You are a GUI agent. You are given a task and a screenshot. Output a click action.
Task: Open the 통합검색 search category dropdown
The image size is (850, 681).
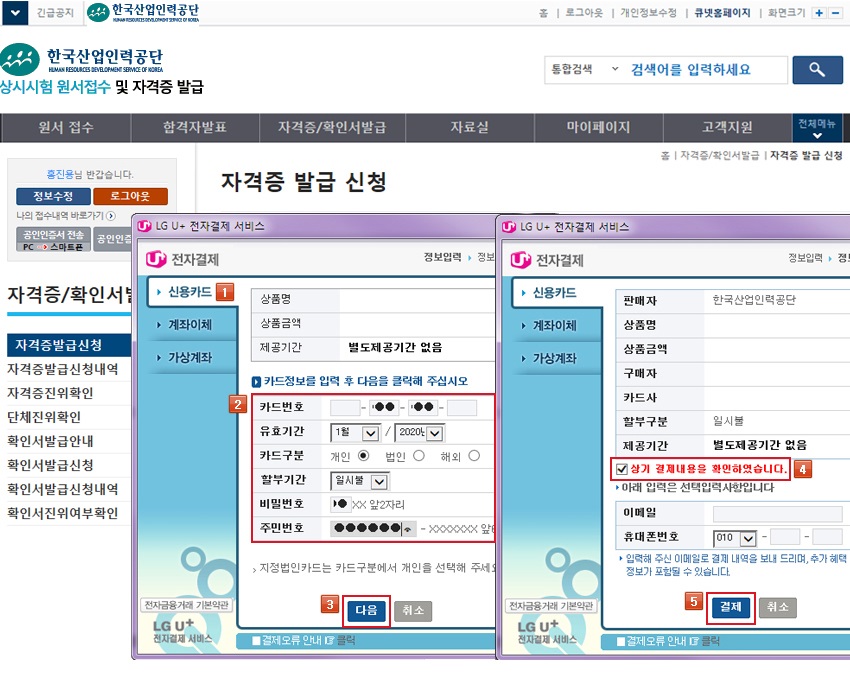[x=584, y=69]
